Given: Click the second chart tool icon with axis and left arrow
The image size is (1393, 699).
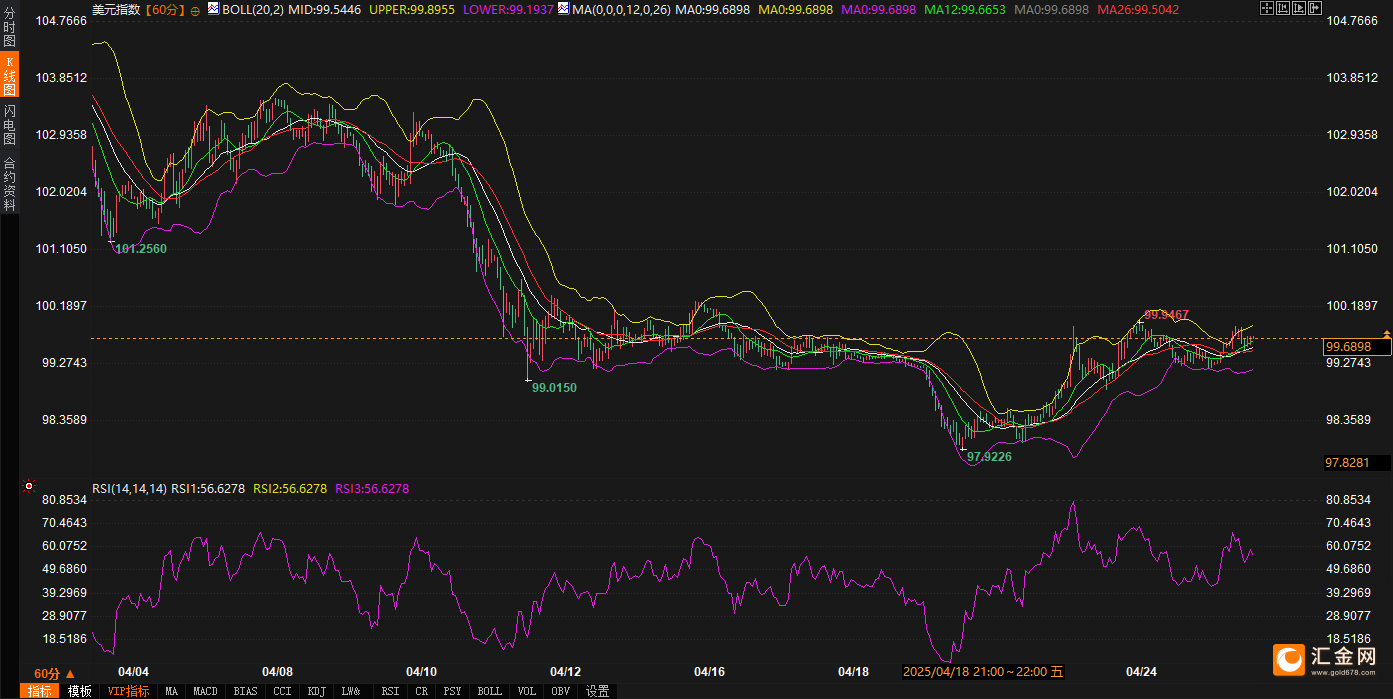Looking at the screenshot, I should coord(1283,8).
